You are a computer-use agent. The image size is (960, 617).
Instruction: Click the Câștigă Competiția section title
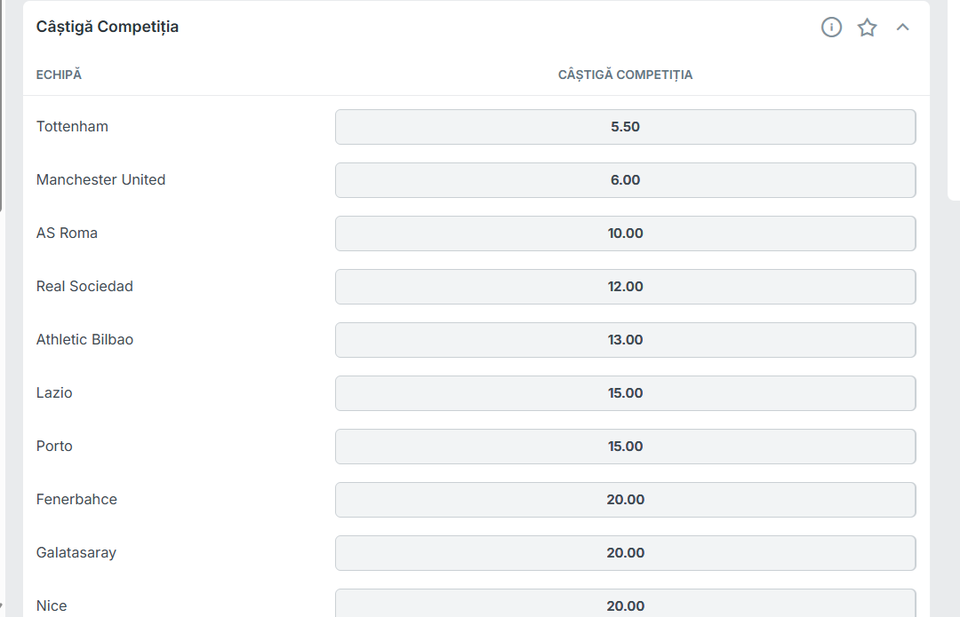[x=107, y=27]
